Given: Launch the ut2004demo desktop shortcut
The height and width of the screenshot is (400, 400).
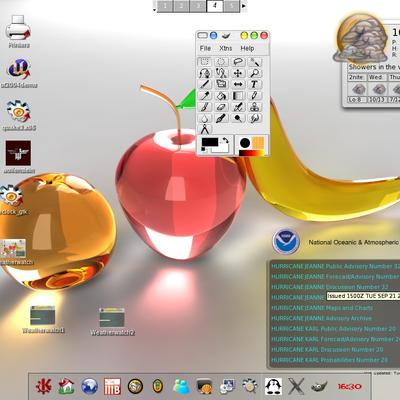Looking at the screenshot, I should pyautogui.click(x=19, y=73).
